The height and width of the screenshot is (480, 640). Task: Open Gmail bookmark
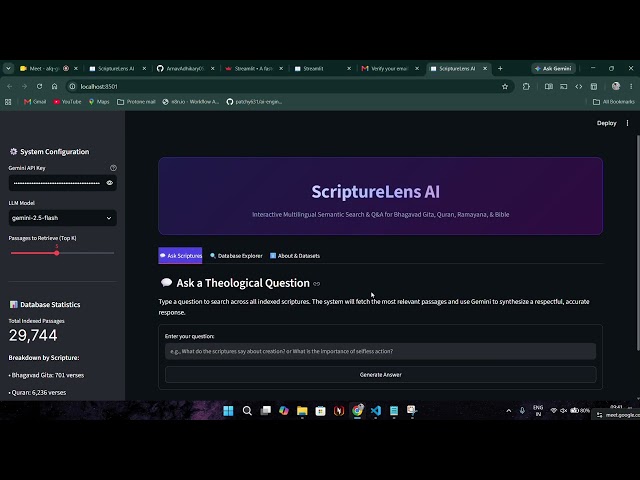click(x=35, y=102)
